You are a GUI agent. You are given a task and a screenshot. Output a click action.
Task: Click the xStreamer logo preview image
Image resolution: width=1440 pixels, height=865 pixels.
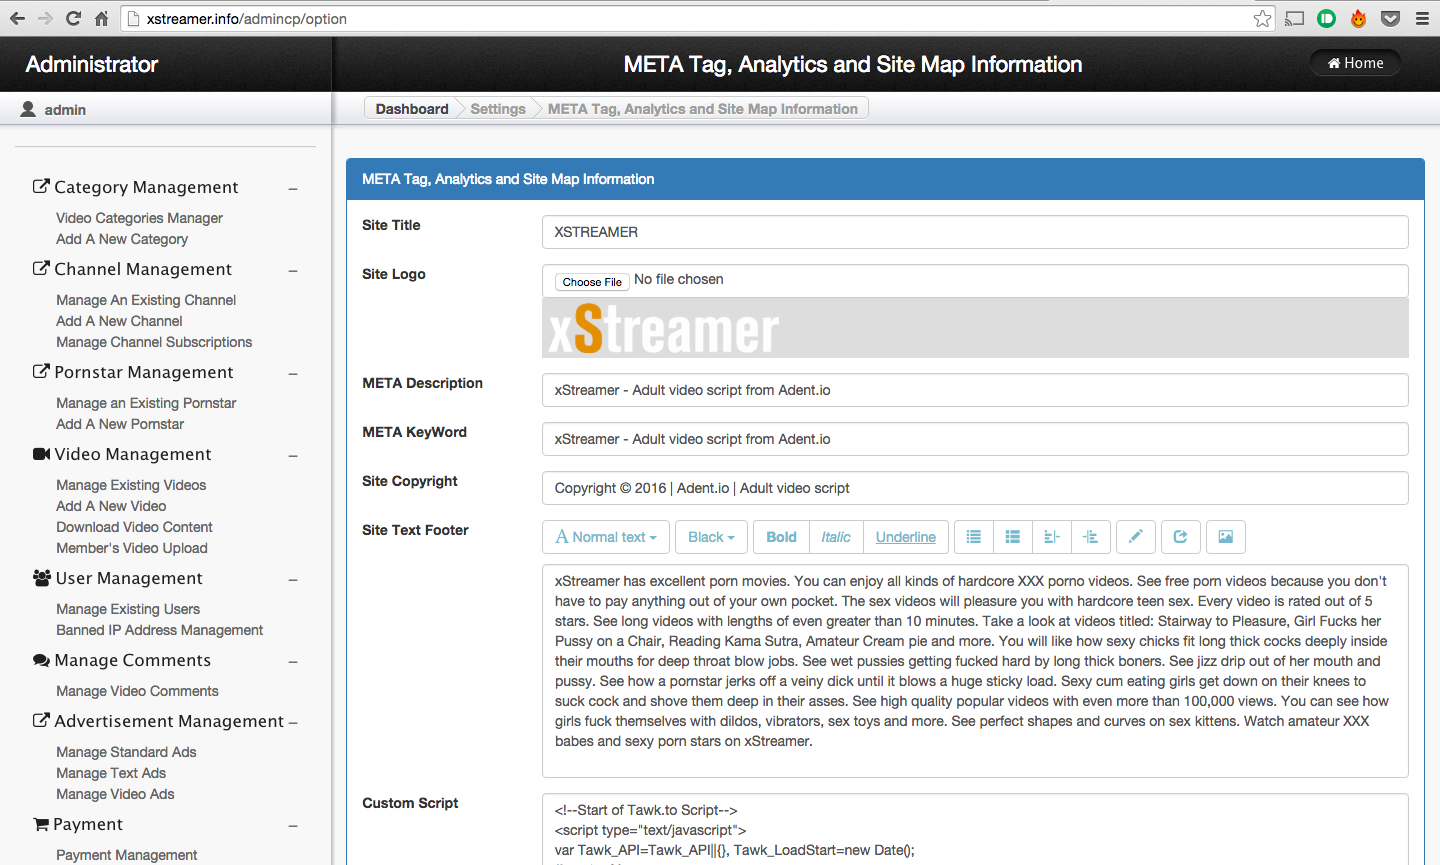[x=663, y=329]
